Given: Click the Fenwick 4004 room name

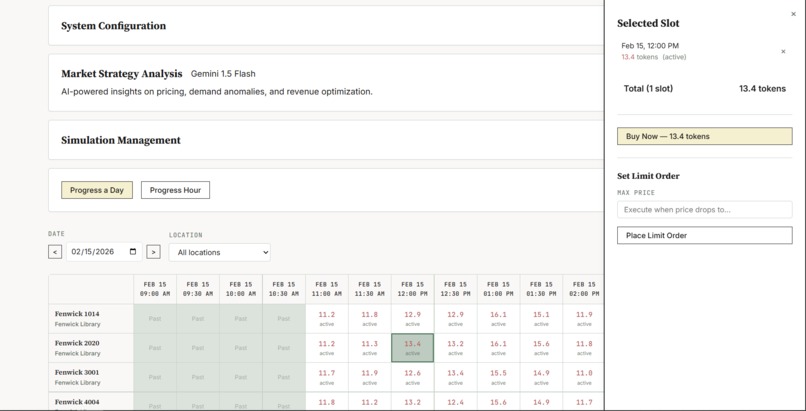Looking at the screenshot, I should point(77,402).
